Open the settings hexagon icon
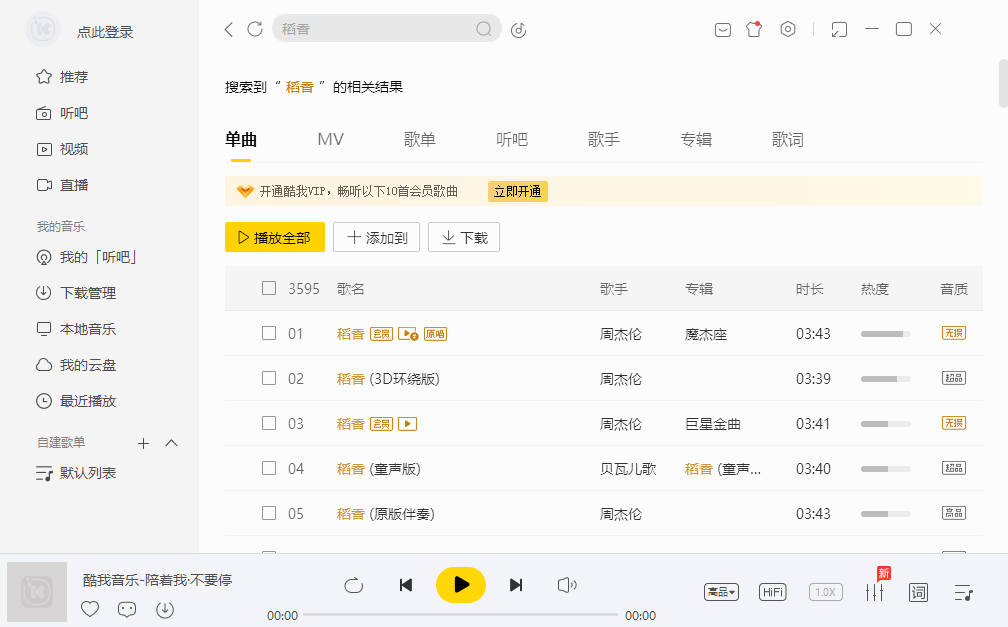Viewport: 1008px width, 627px height. pos(788,29)
